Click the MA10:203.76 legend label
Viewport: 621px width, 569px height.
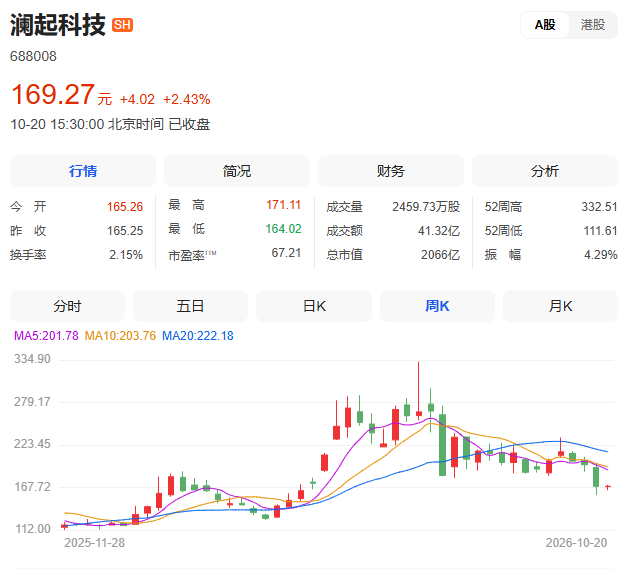[120, 336]
